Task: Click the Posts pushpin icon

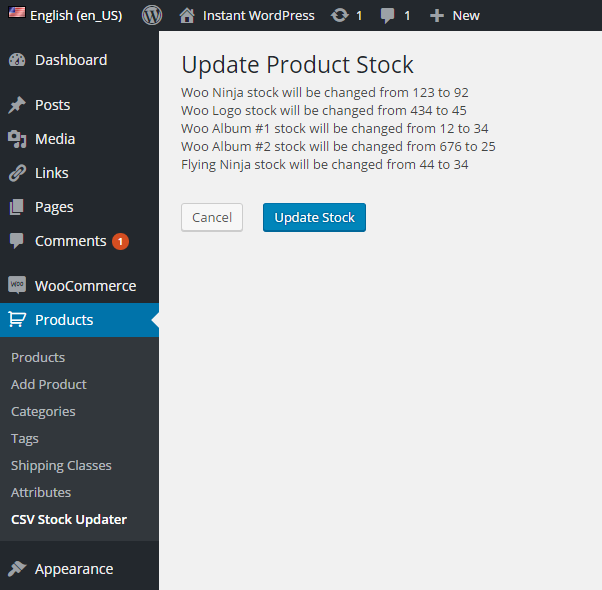Action: click(17, 105)
